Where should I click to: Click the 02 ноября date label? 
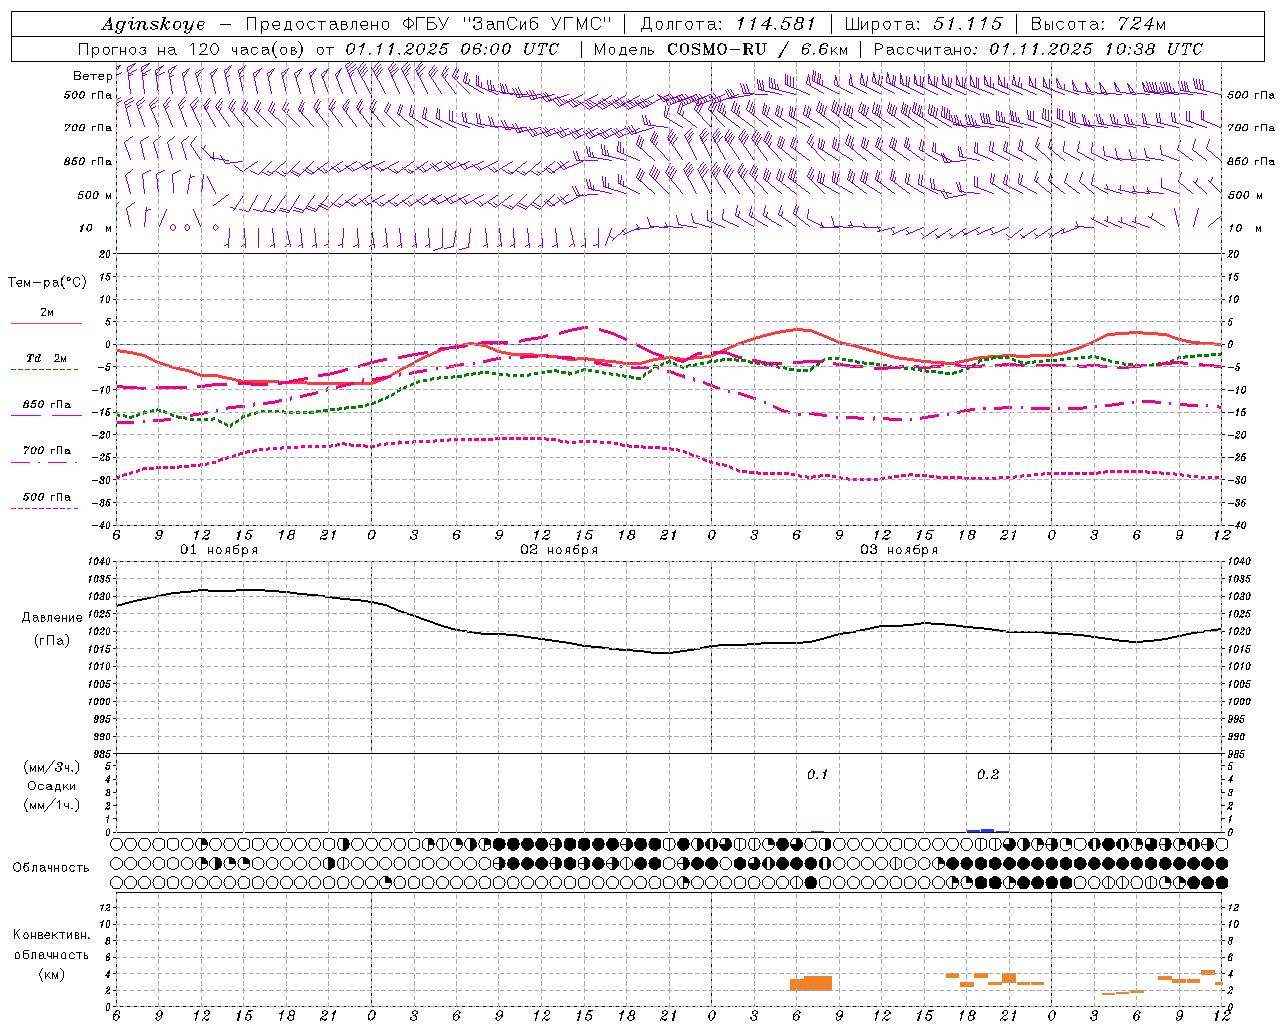pyautogui.click(x=559, y=550)
